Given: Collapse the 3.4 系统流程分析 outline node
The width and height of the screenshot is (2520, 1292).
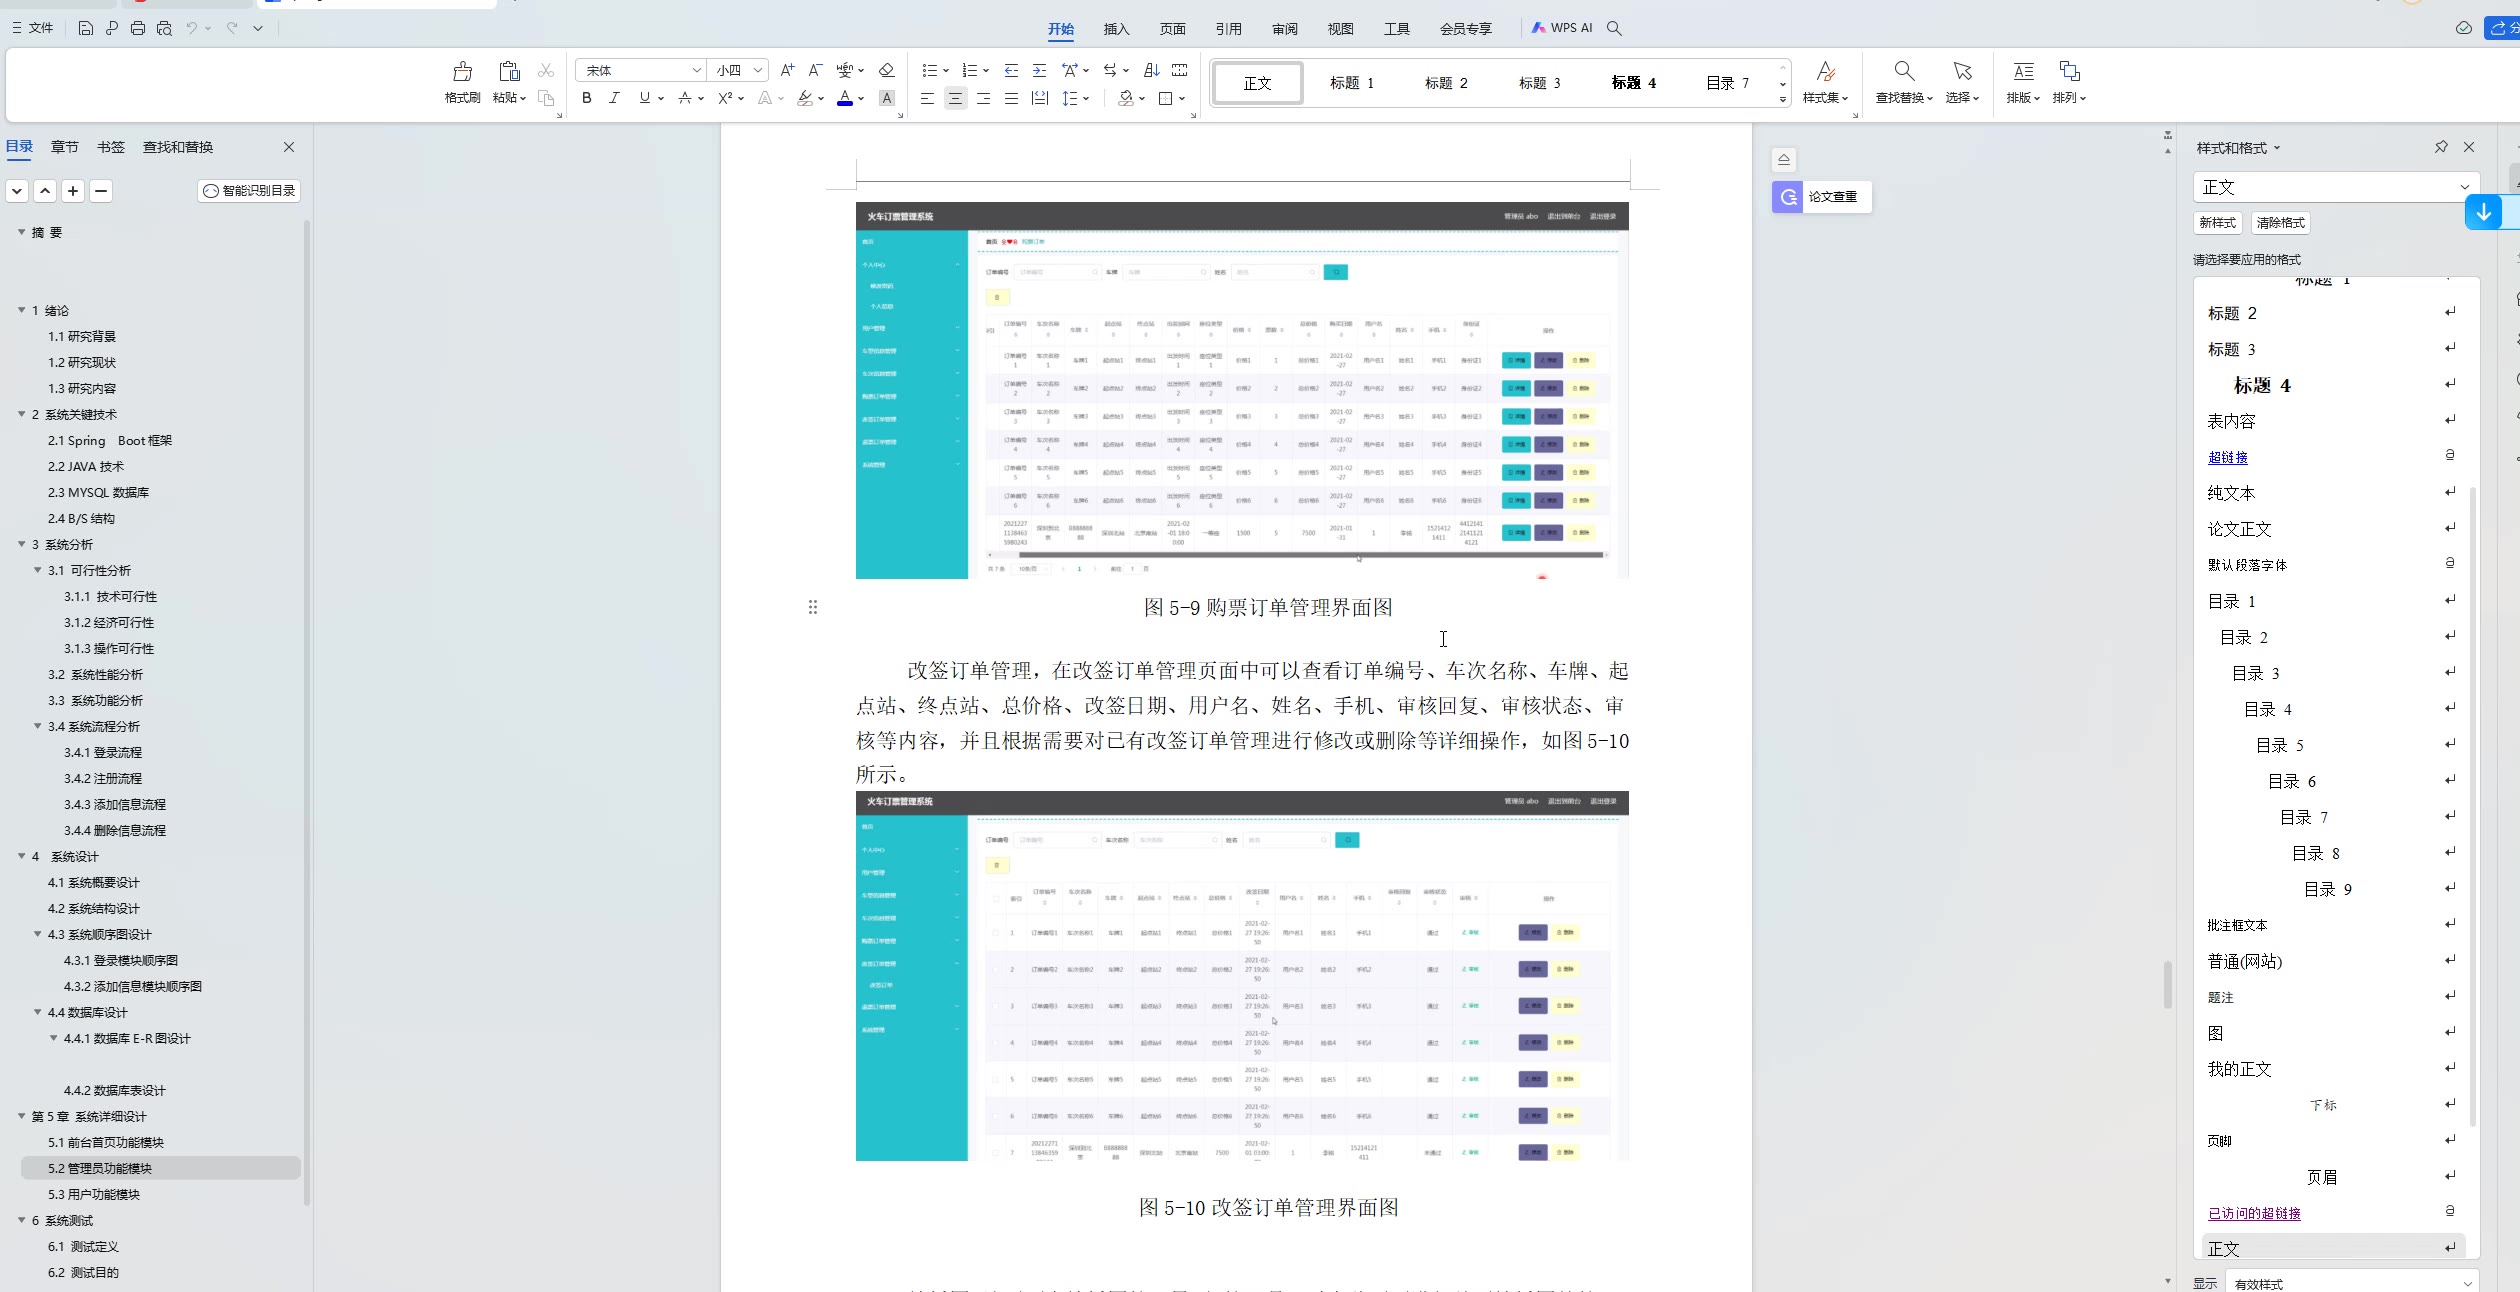Looking at the screenshot, I should 38,726.
